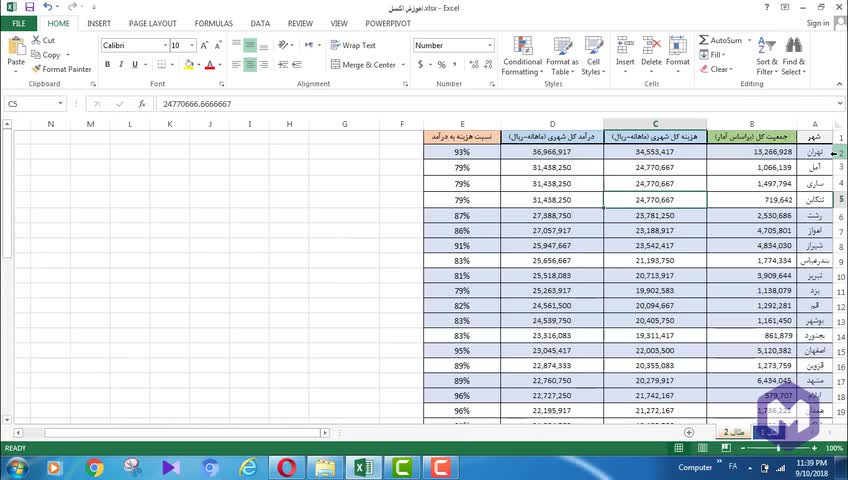Open Conditional Formatting

click(x=522, y=56)
